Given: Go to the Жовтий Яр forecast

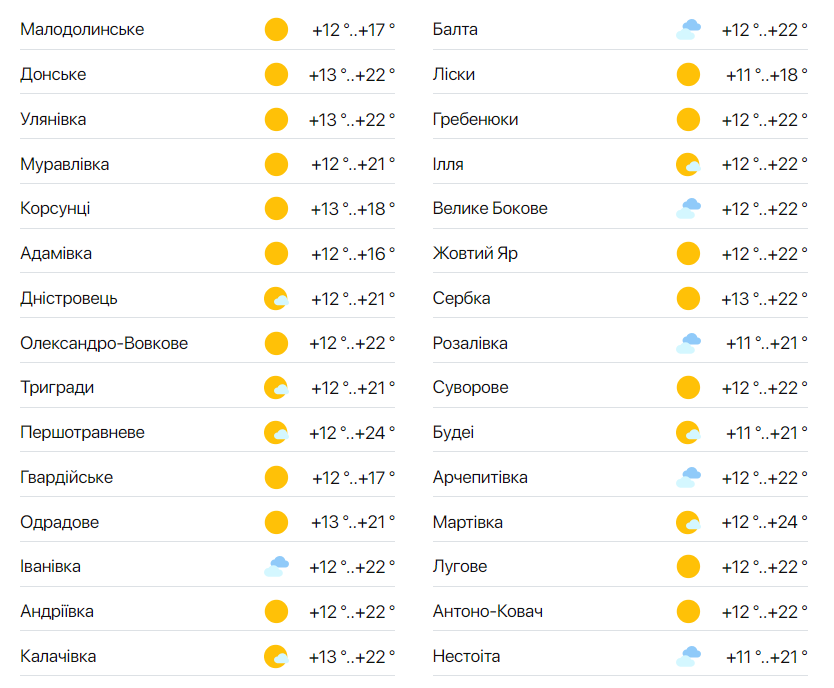Looking at the screenshot, I should (x=475, y=254).
